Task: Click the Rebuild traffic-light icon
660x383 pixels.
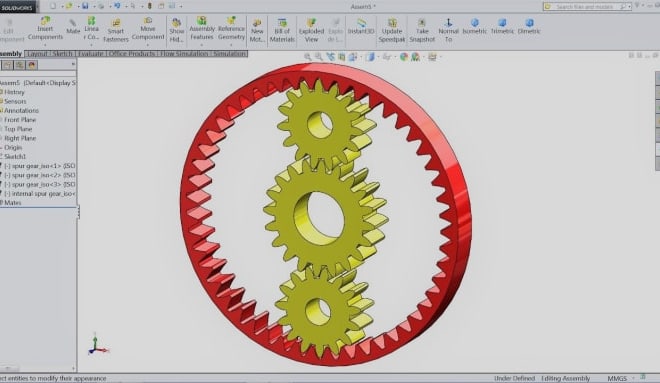Action: (x=149, y=6)
